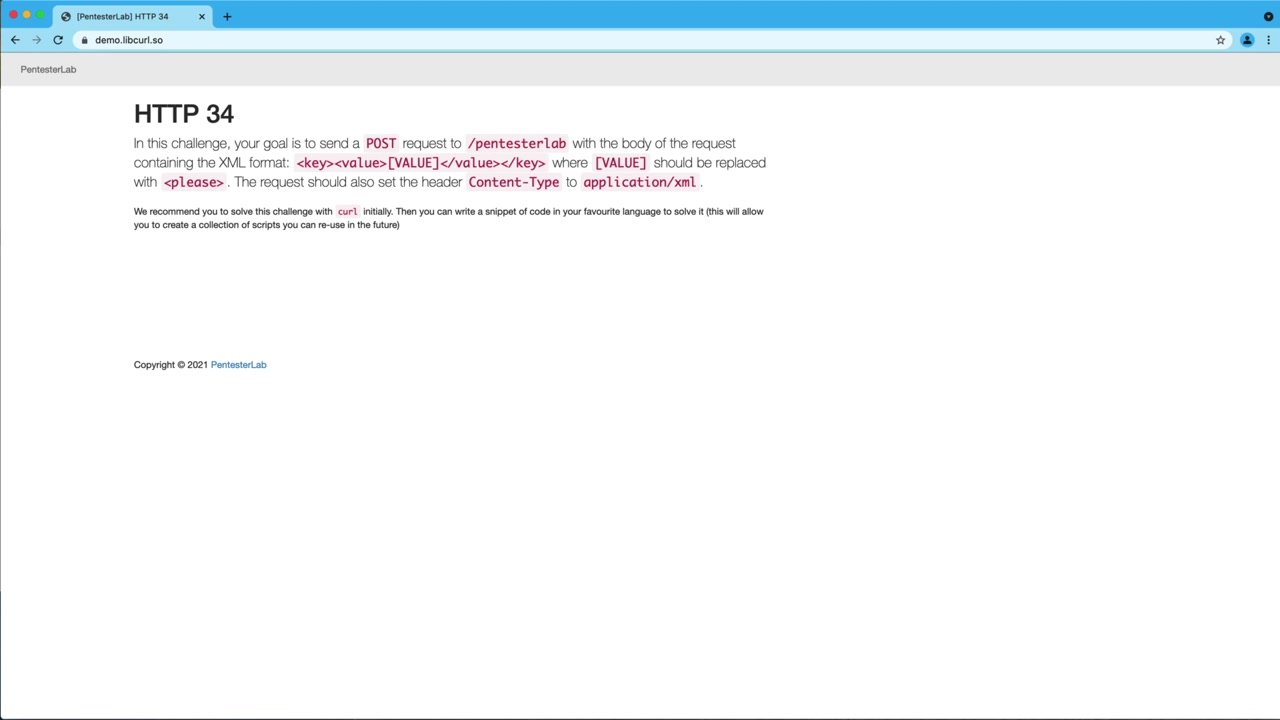Click the <please> code label
Viewport: 1280px width, 720px height.
(x=194, y=182)
